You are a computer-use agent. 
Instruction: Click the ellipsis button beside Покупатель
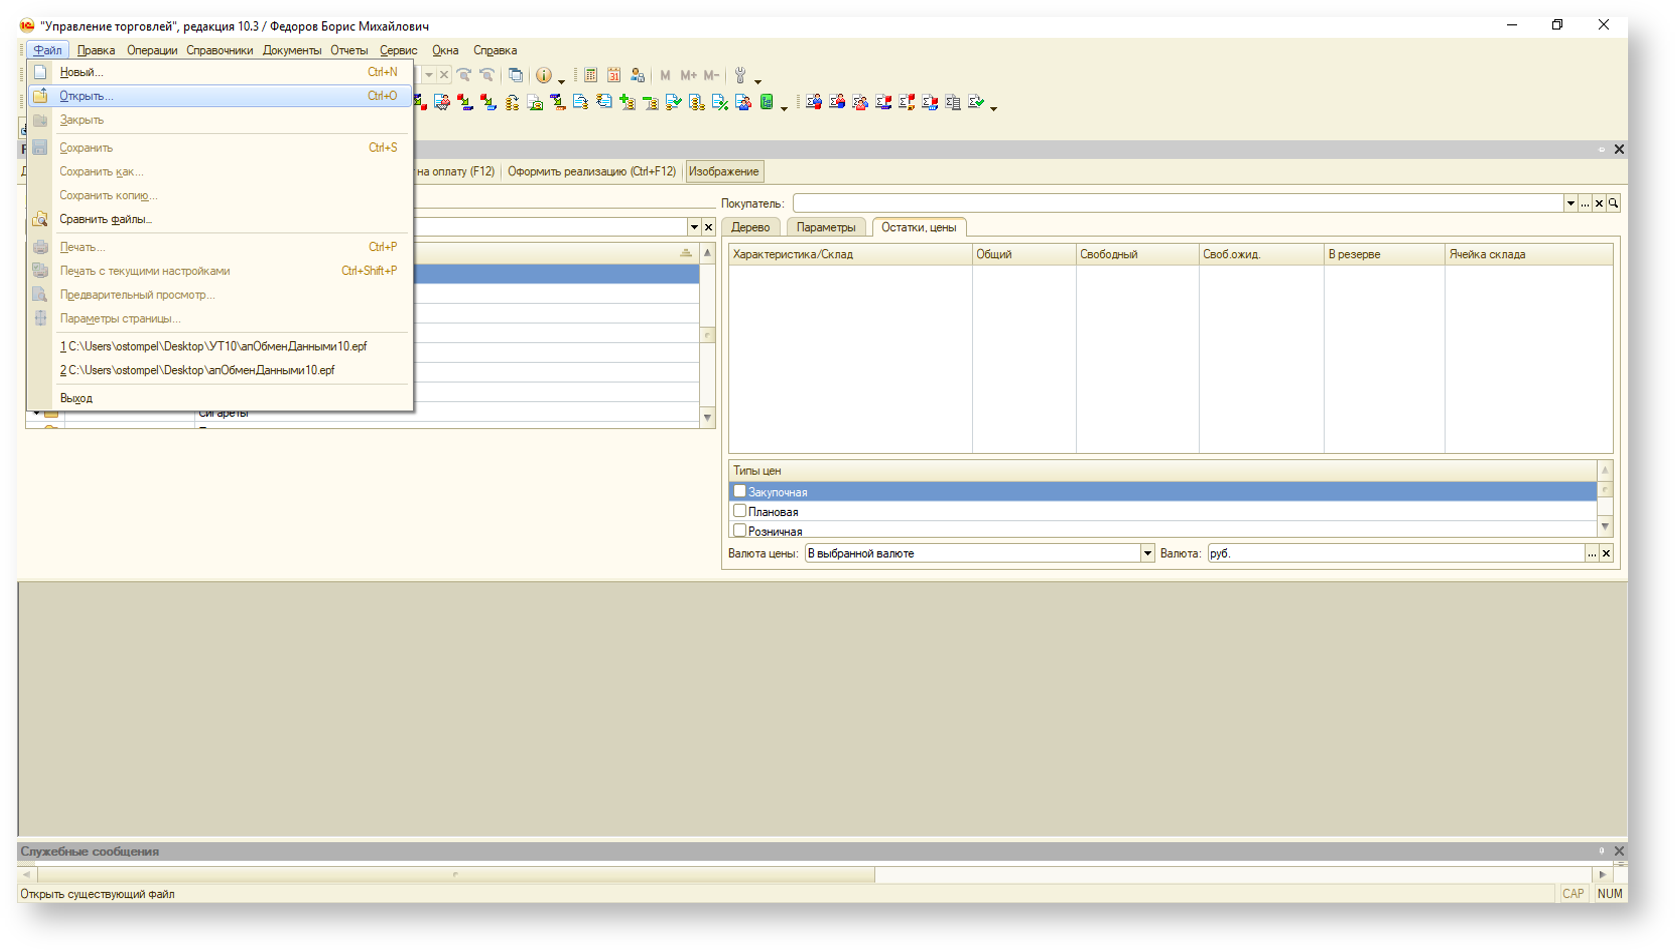pyautogui.click(x=1585, y=203)
